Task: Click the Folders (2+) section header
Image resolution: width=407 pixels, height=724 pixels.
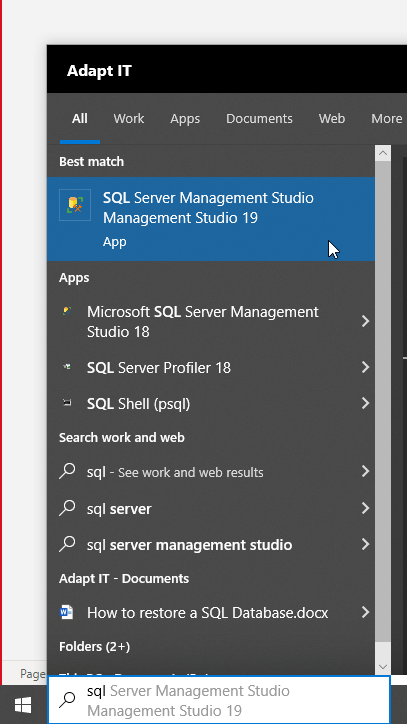Action: click(x=94, y=646)
